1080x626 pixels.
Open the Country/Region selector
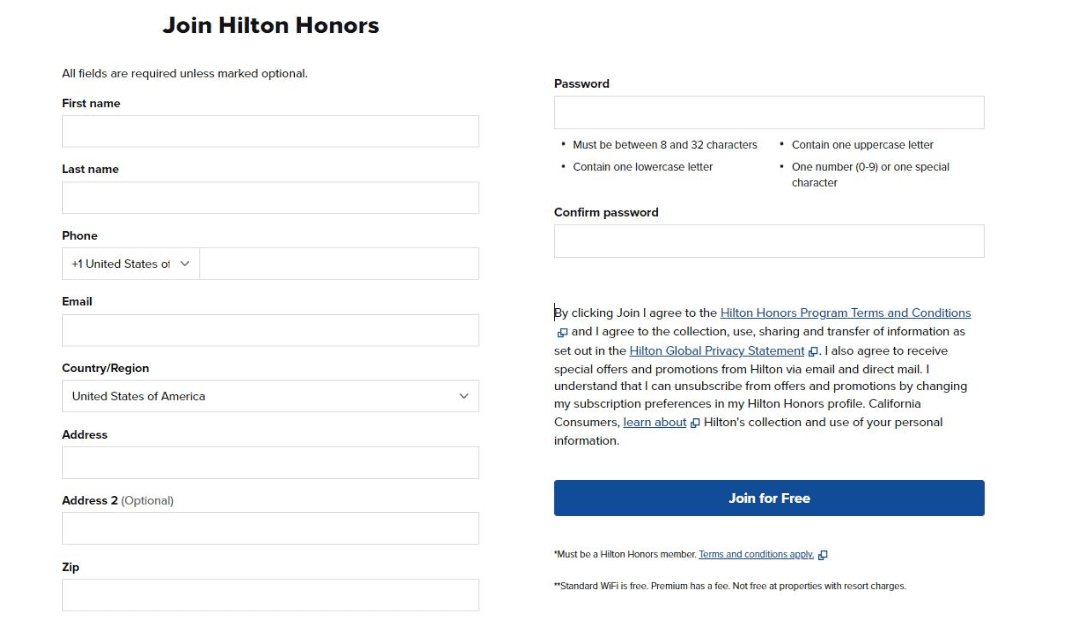tap(270, 396)
